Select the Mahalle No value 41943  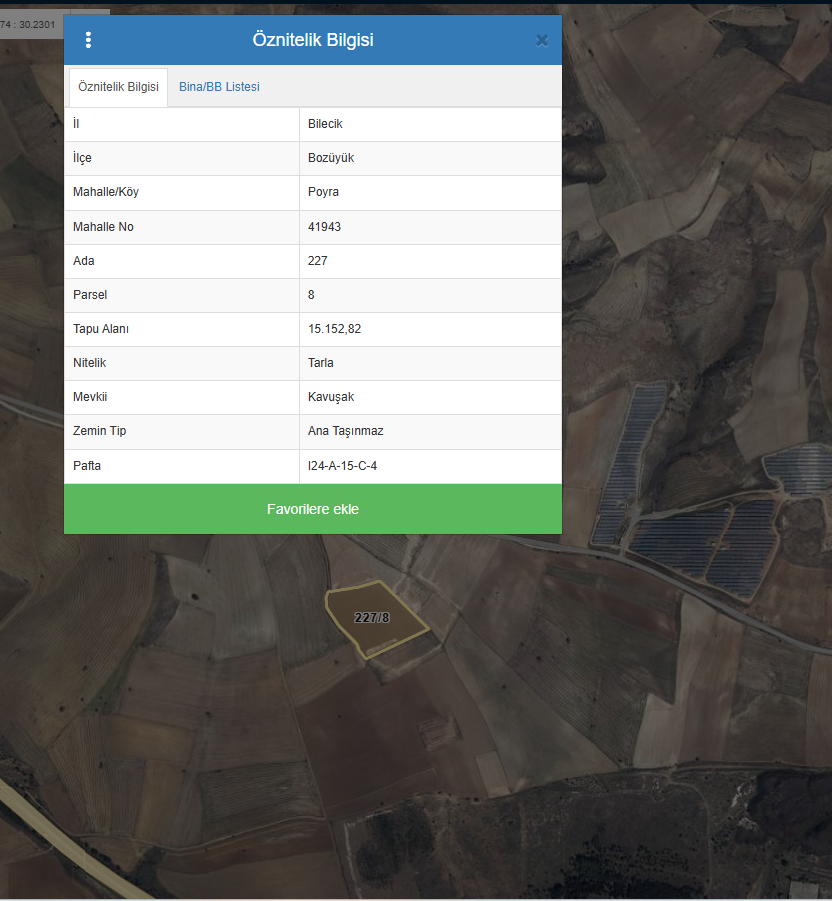pyautogui.click(x=324, y=227)
